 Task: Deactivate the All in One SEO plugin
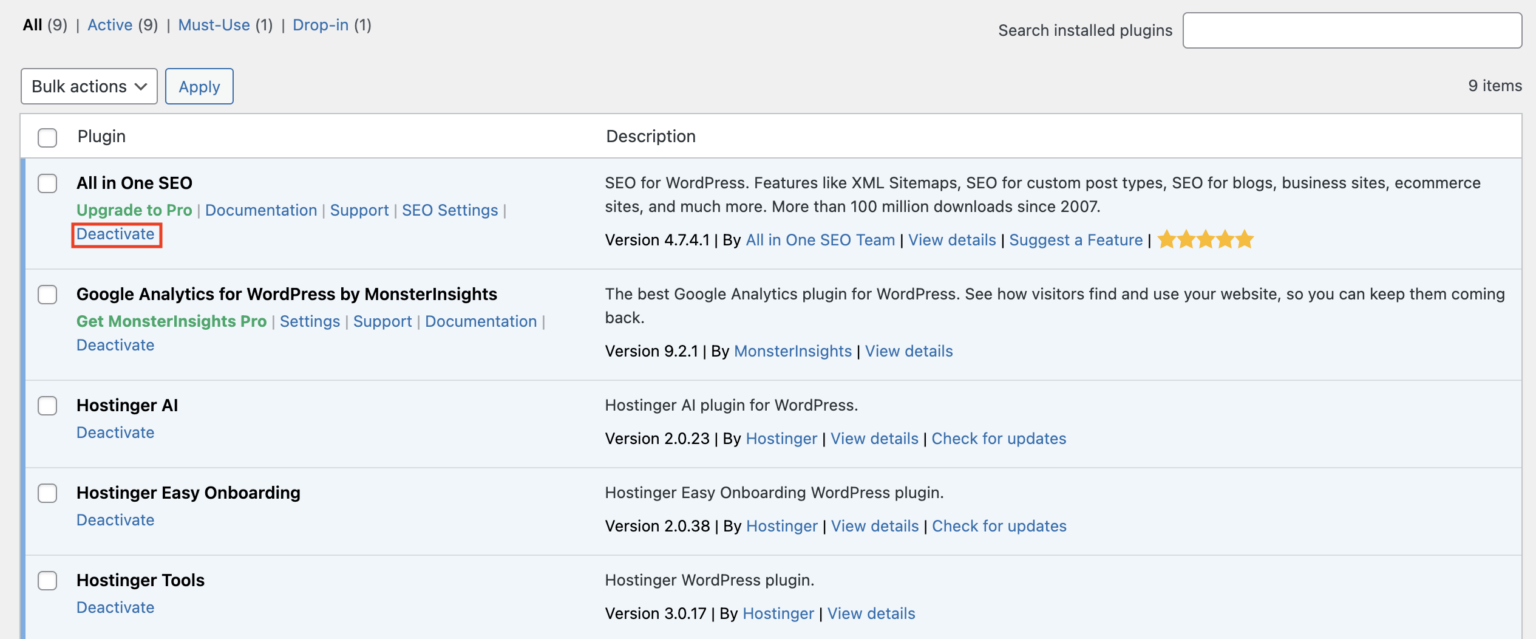[x=116, y=233]
